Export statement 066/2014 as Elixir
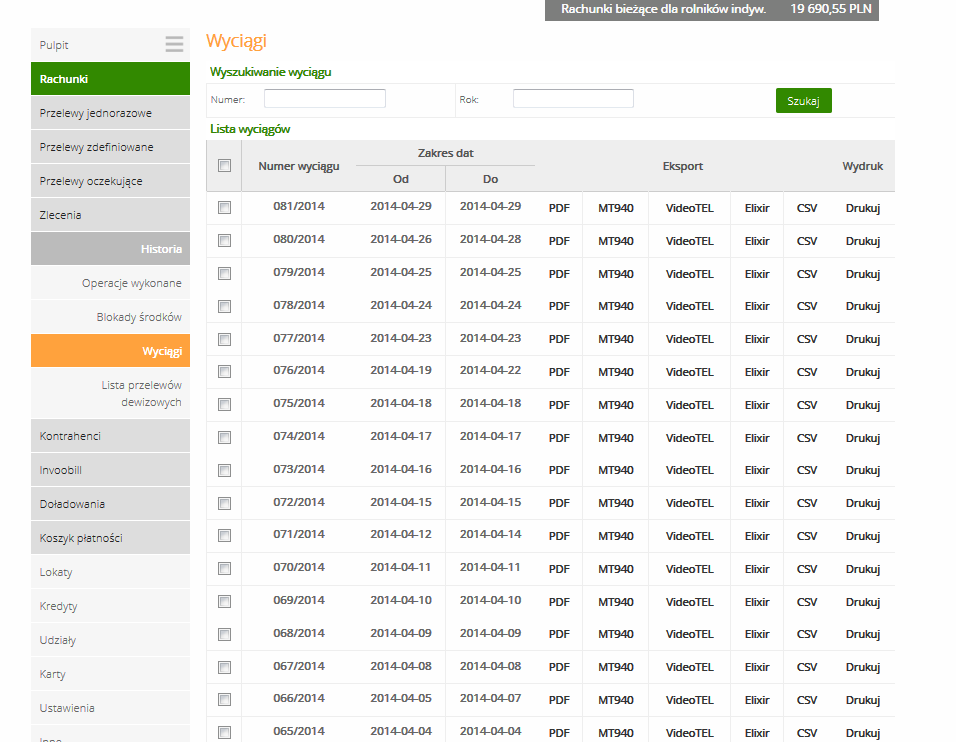 pos(757,700)
